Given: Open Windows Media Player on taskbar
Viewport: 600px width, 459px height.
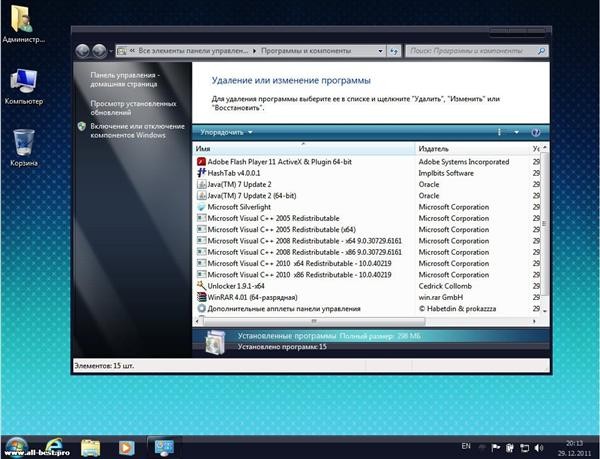Looking at the screenshot, I should (x=126, y=448).
